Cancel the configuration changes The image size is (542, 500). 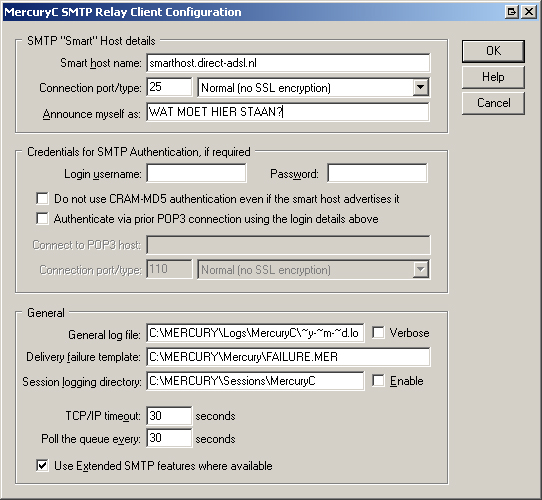pos(493,103)
